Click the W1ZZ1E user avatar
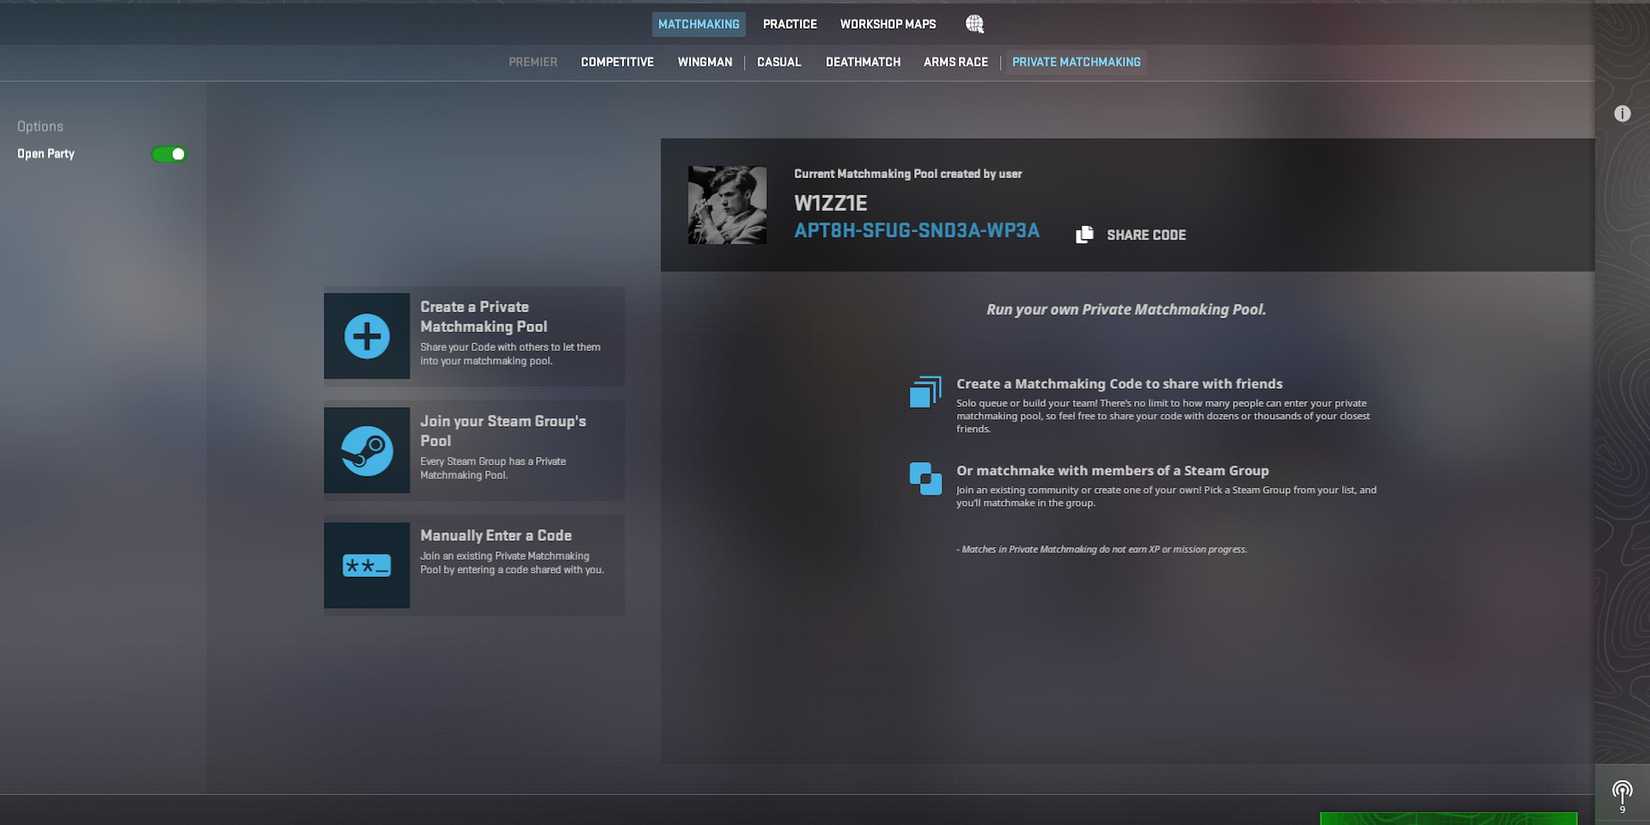 pyautogui.click(x=727, y=205)
